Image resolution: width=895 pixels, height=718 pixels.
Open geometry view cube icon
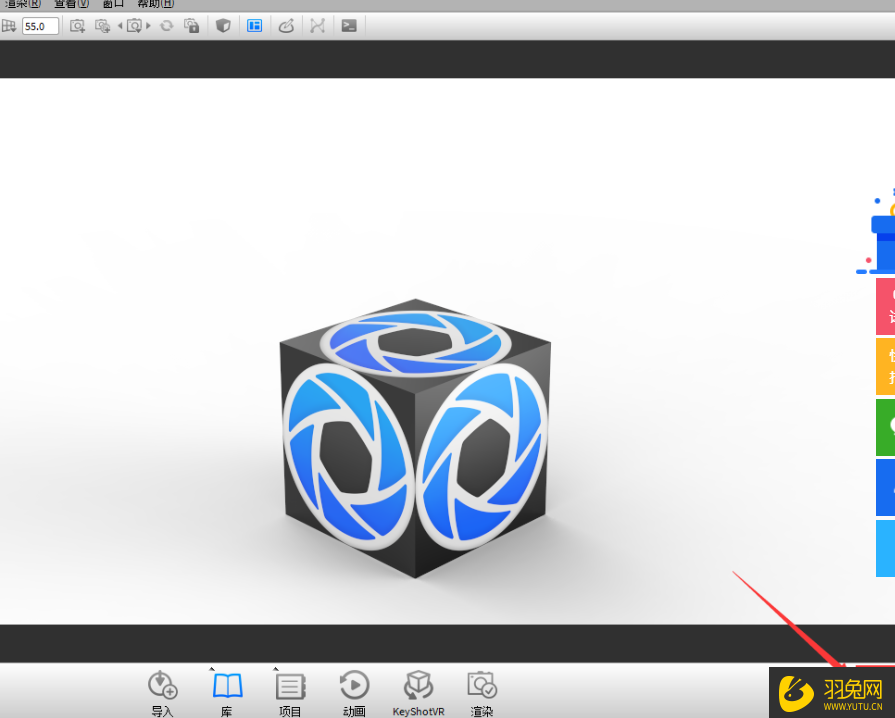pos(223,26)
